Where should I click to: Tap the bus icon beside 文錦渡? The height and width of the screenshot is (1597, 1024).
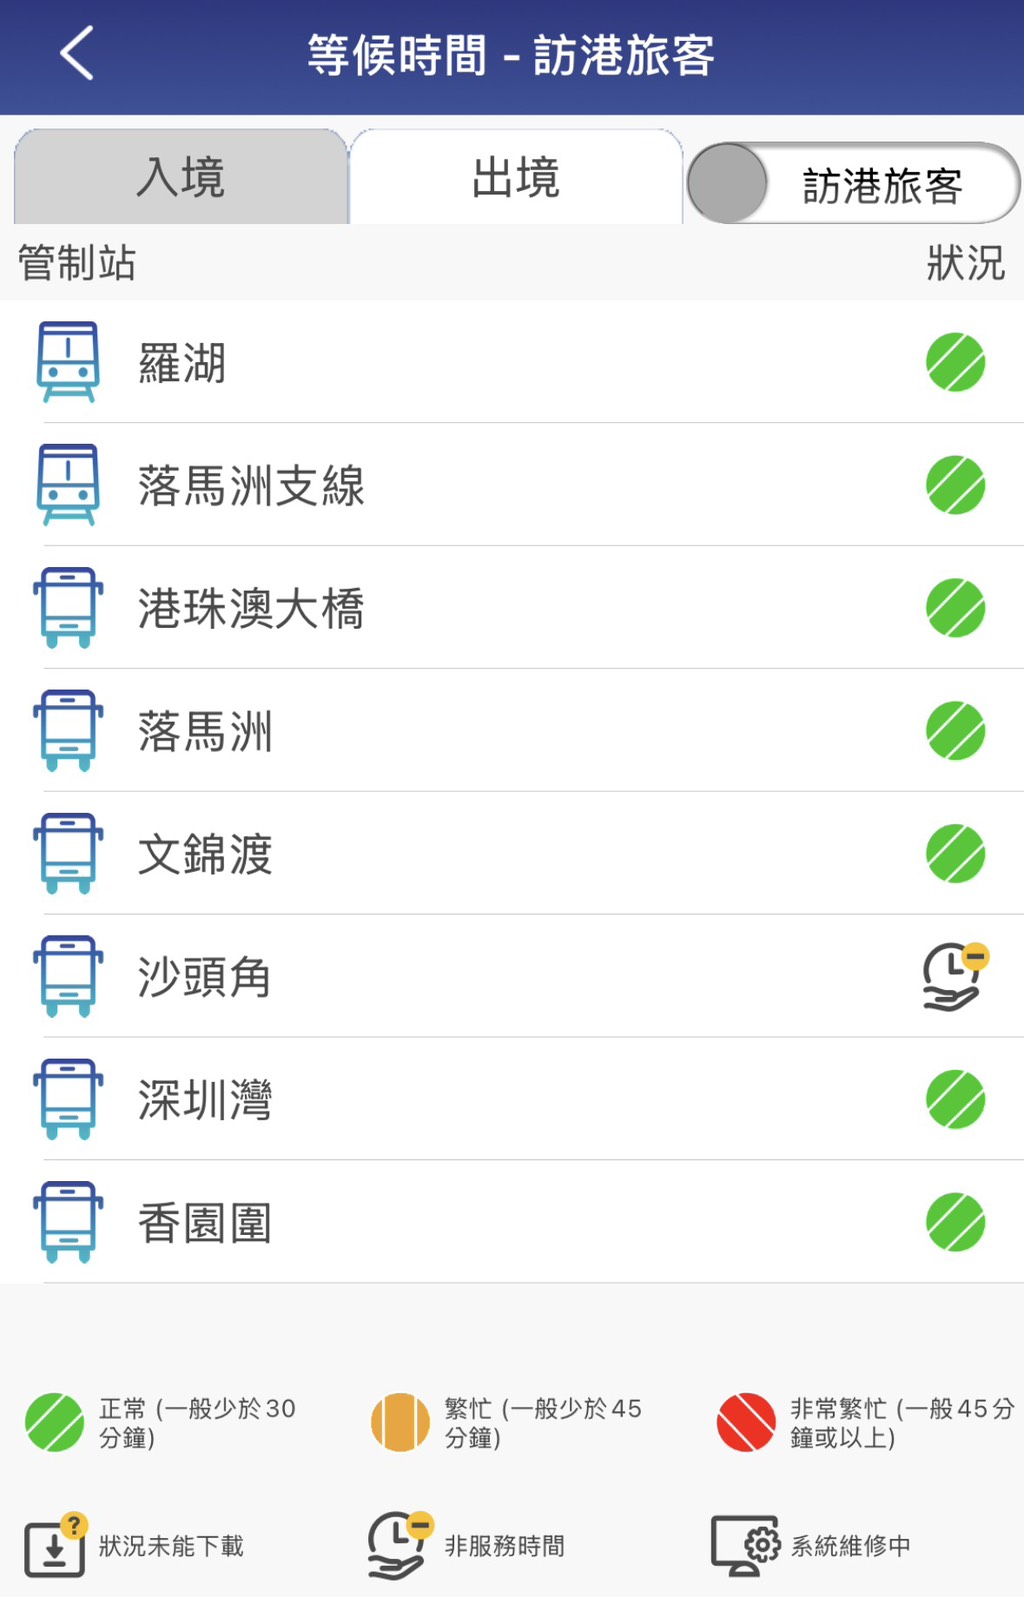(x=68, y=854)
